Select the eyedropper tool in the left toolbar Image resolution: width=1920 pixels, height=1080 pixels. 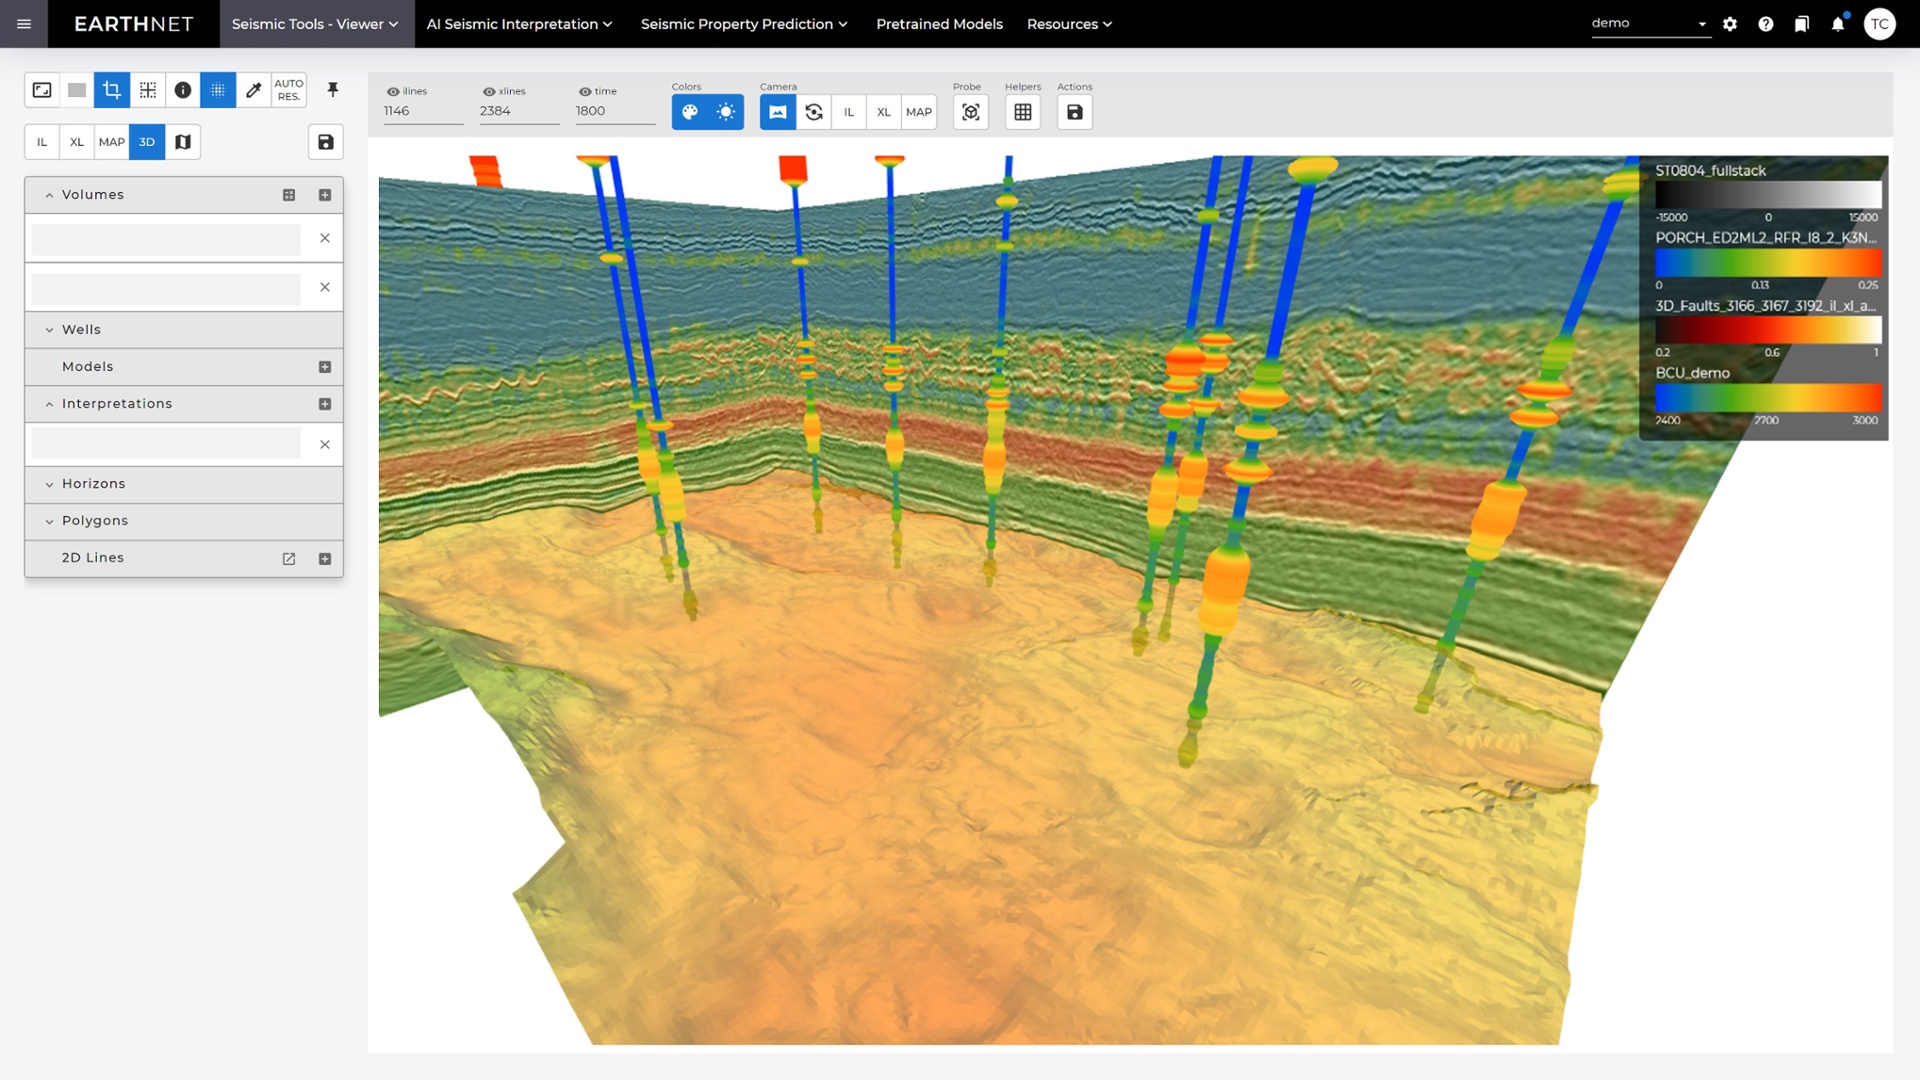coord(254,90)
